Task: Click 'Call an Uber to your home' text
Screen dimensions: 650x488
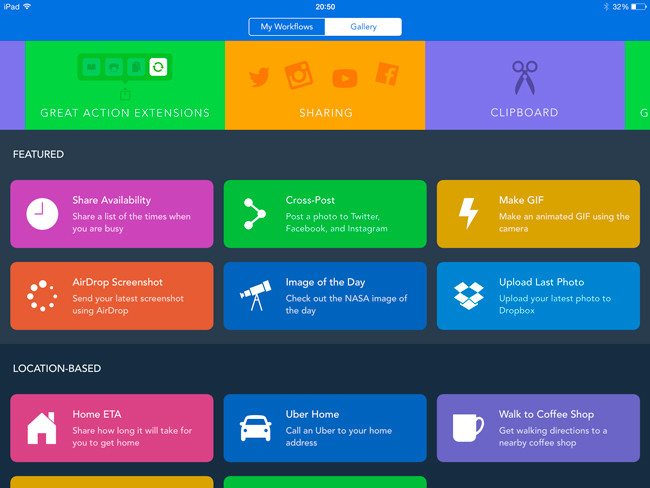Action: click(339, 437)
